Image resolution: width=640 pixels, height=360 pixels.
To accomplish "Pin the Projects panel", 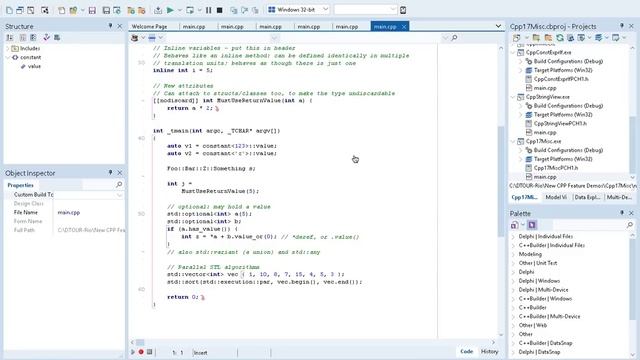I will pyautogui.click(x=622, y=26).
